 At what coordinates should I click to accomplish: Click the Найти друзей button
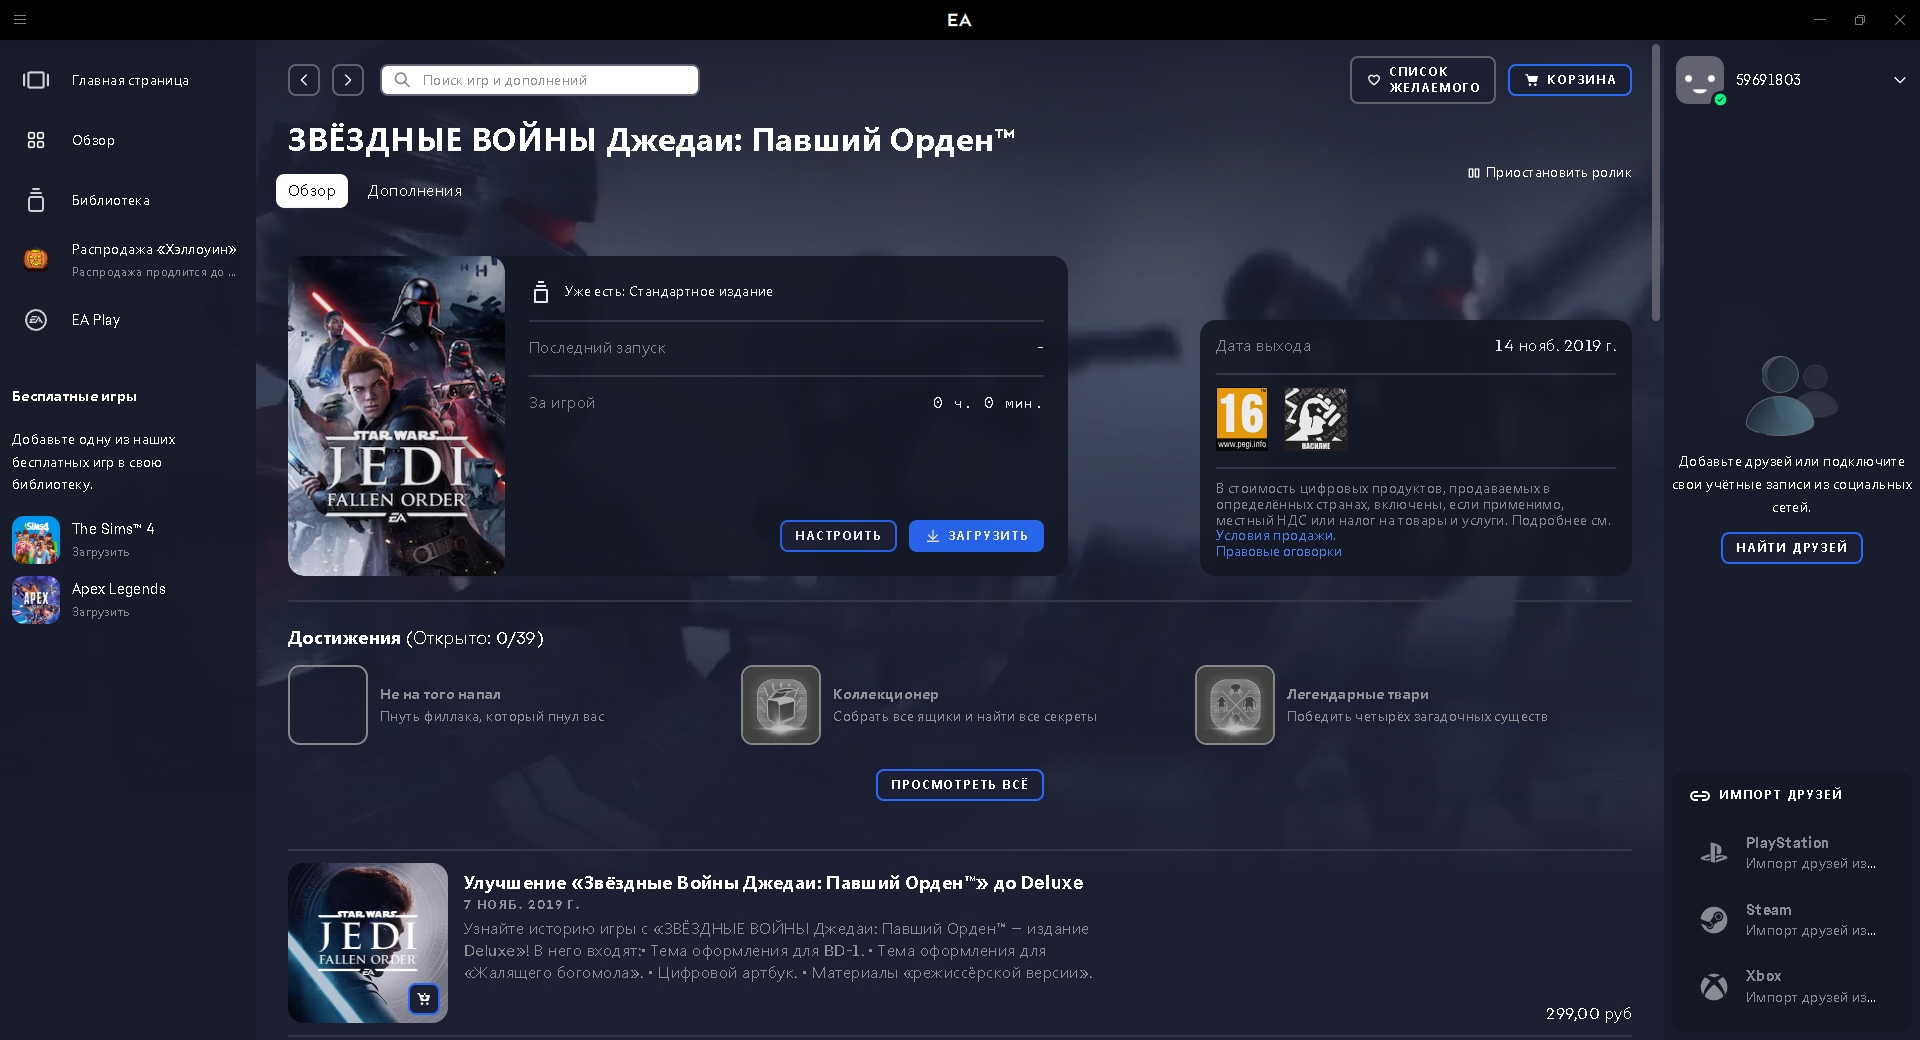tap(1792, 548)
